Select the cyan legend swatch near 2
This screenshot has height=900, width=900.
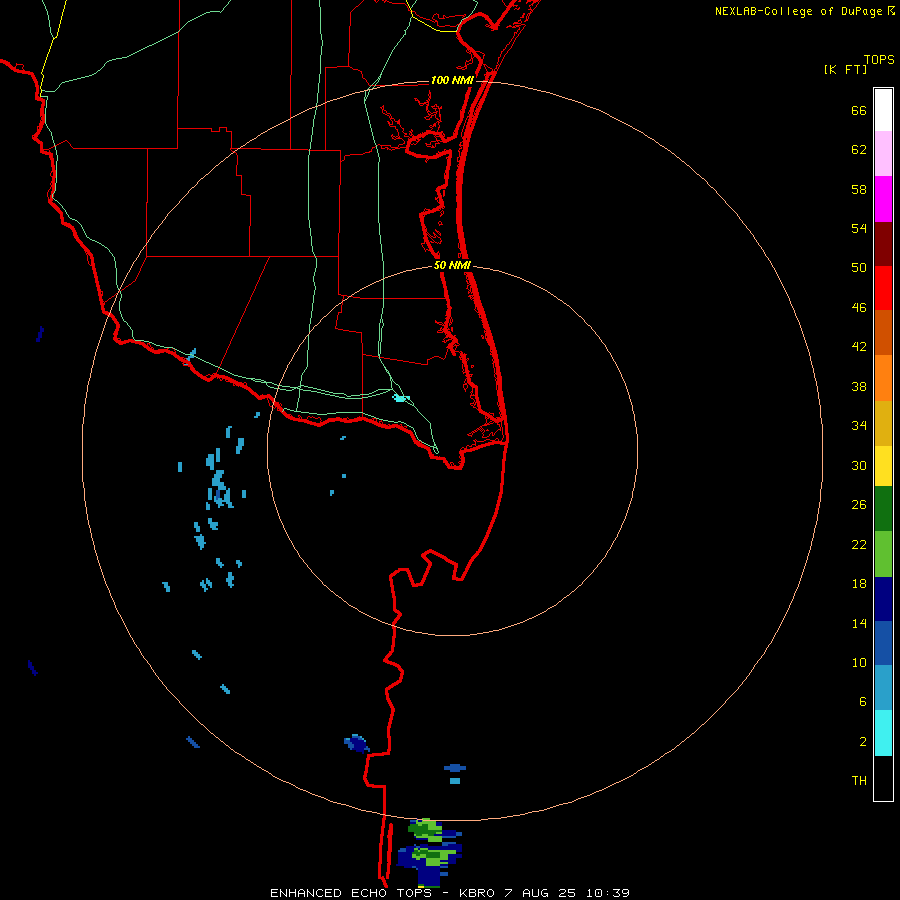click(x=883, y=733)
